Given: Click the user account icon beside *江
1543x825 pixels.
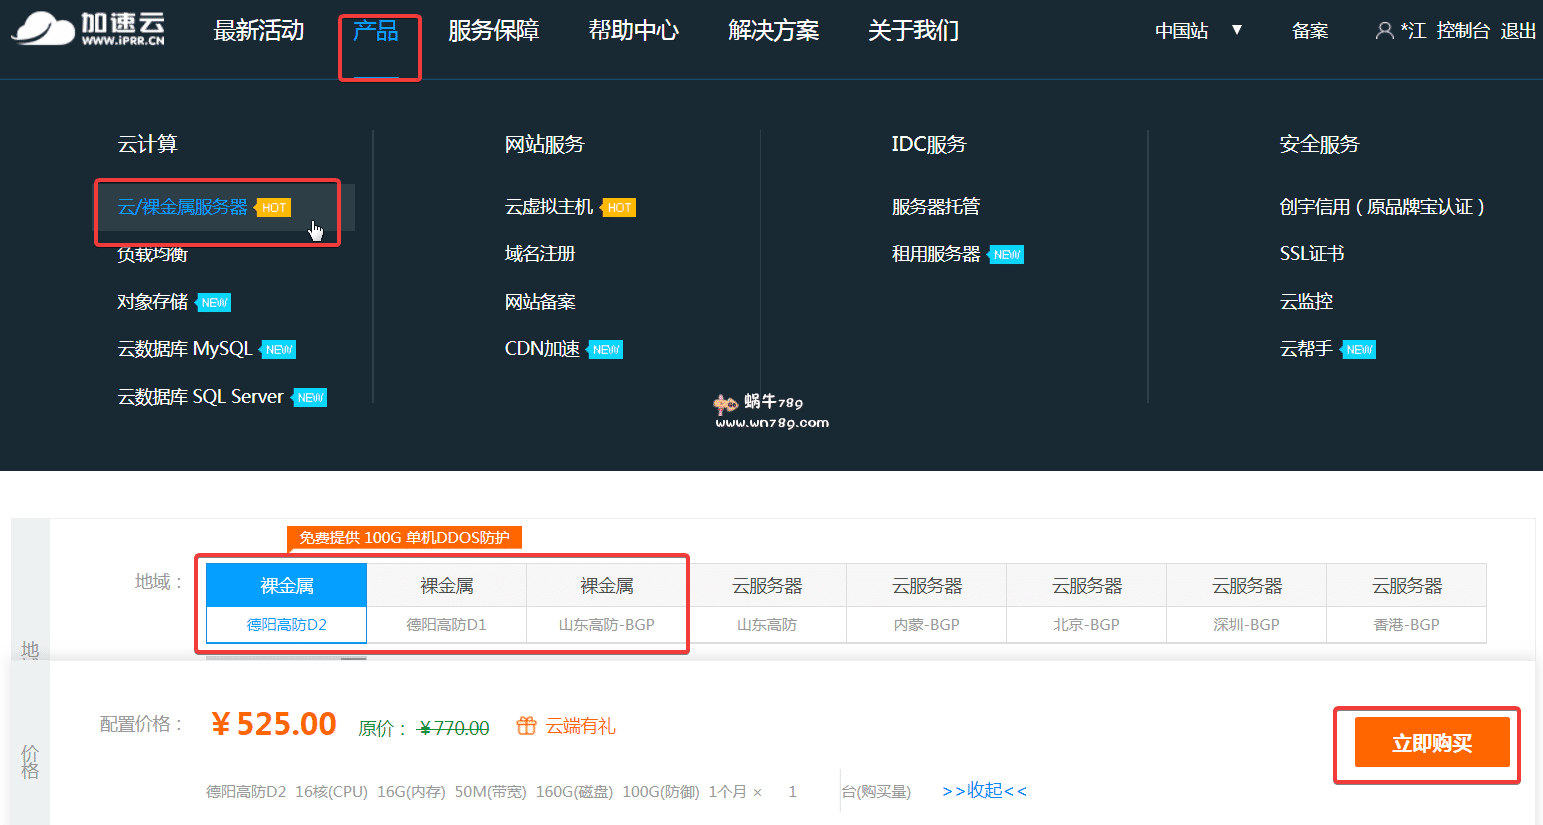Looking at the screenshot, I should (x=1384, y=31).
